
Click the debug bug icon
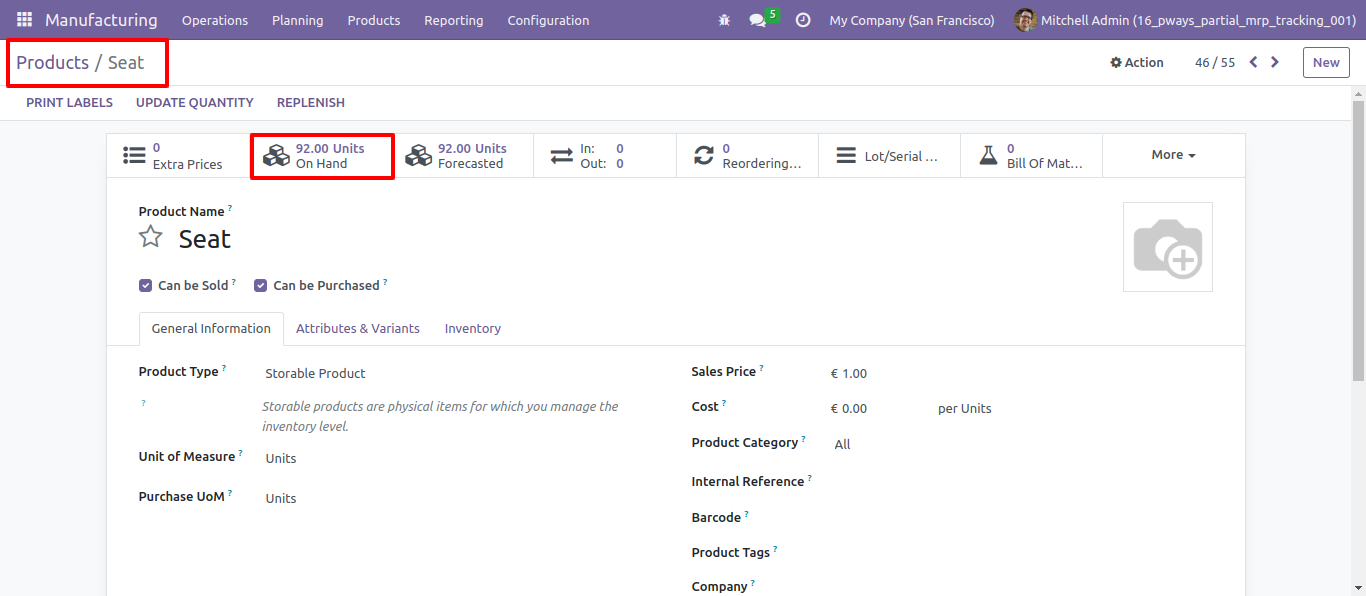[724, 20]
